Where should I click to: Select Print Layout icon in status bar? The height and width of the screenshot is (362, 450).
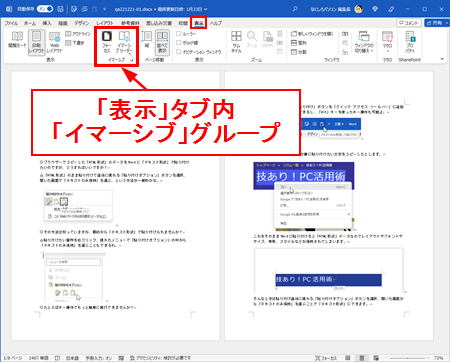(362, 358)
